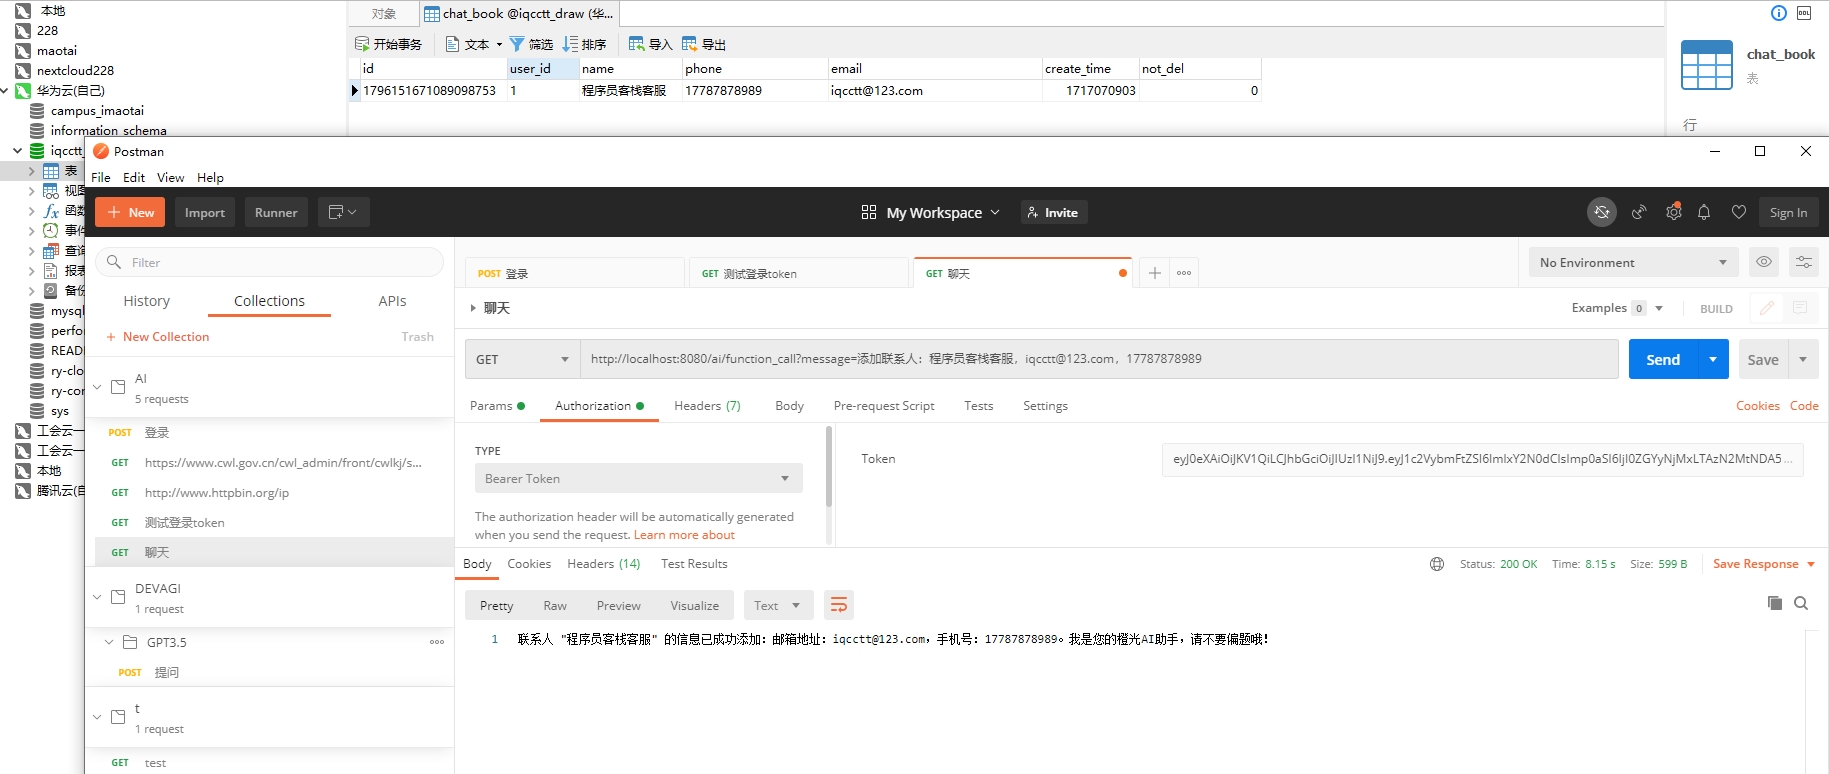The image size is (1829, 774).
Task: Open the Params request tab
Action: 497,406
